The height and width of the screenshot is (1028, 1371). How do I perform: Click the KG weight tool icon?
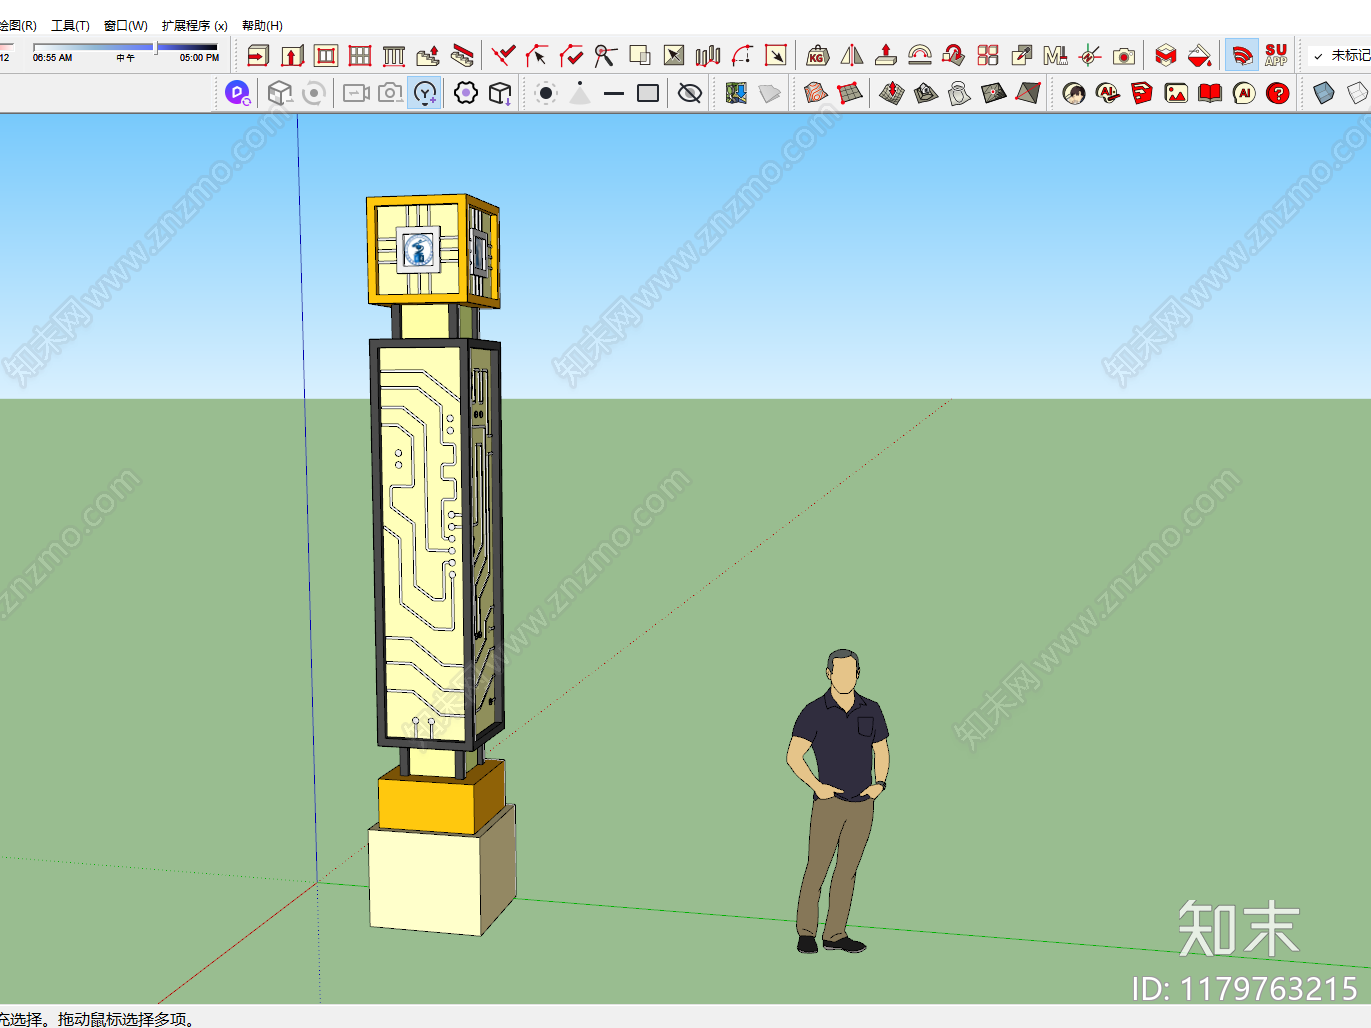818,56
